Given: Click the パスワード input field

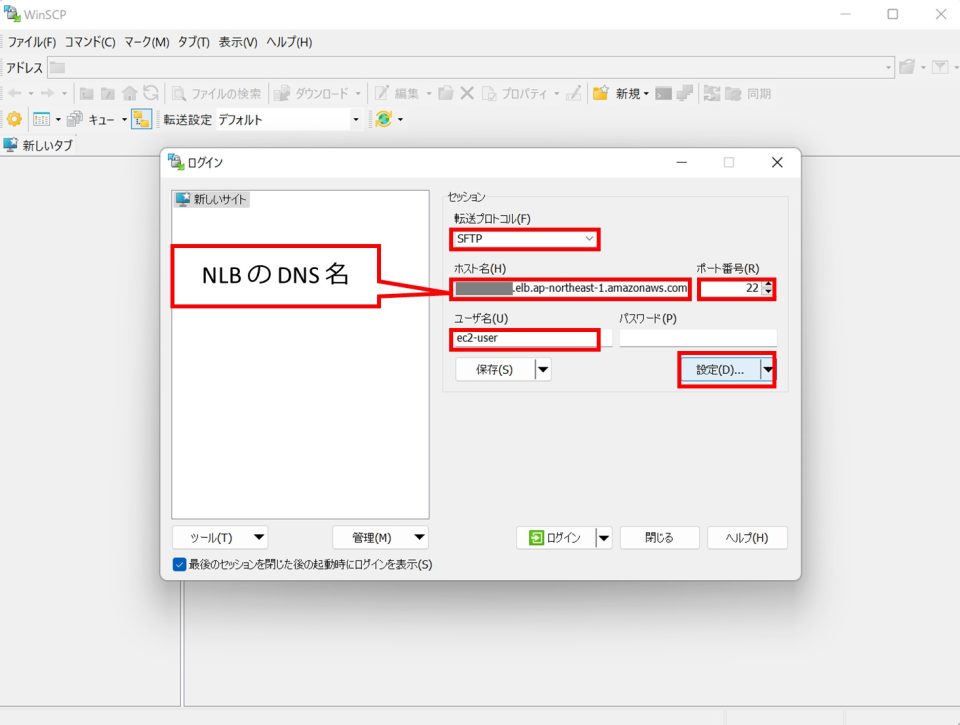Looking at the screenshot, I should 697,337.
